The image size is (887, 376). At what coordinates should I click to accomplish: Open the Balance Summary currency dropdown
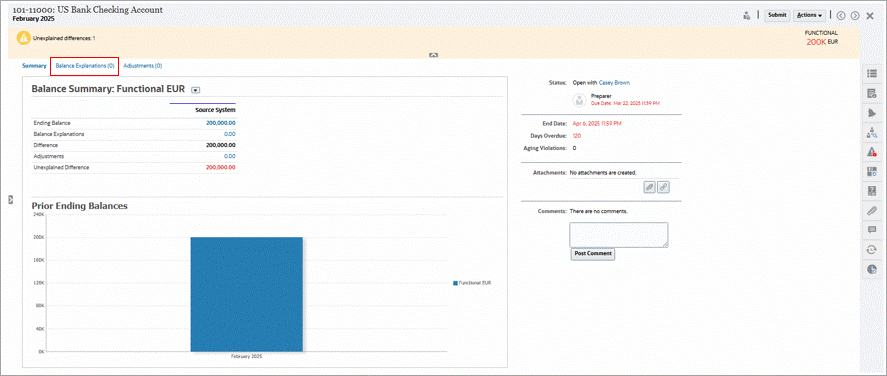[x=195, y=89]
